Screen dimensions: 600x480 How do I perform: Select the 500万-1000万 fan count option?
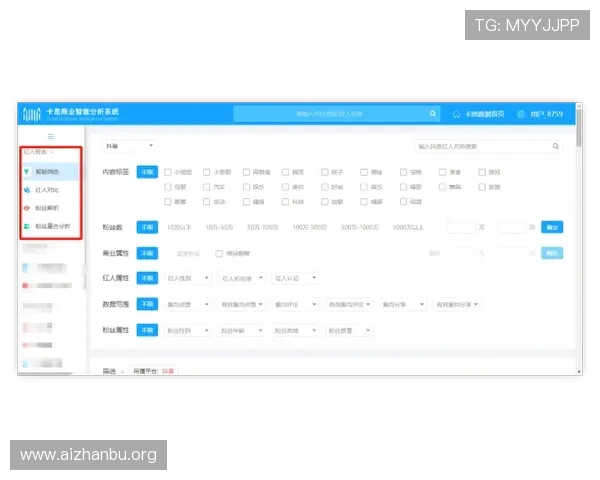[x=360, y=227]
